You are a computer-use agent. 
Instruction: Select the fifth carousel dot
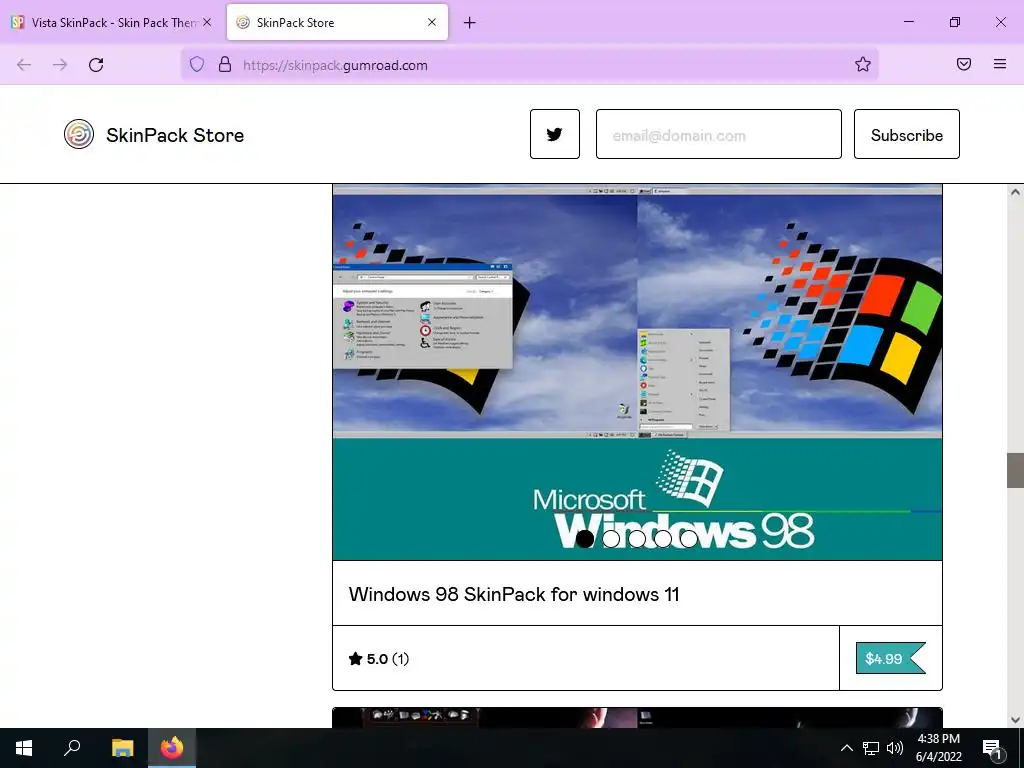coord(688,539)
